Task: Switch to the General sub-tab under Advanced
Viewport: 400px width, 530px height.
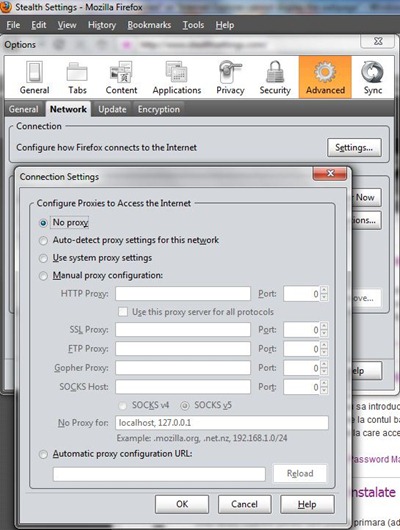Action: (23, 109)
